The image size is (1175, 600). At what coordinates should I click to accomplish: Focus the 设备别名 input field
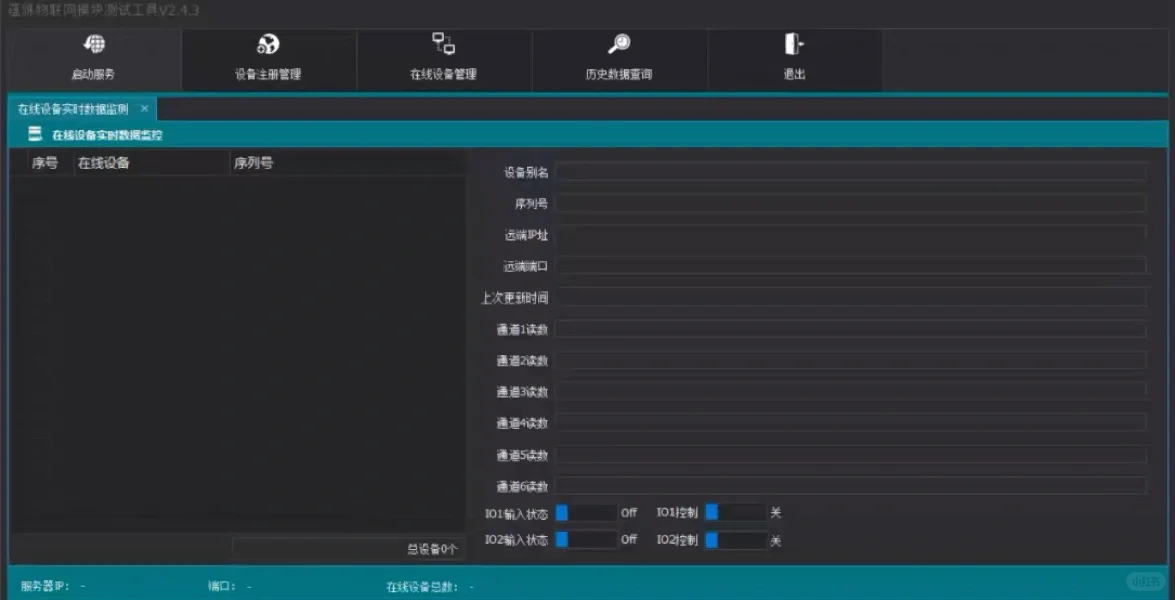click(850, 172)
